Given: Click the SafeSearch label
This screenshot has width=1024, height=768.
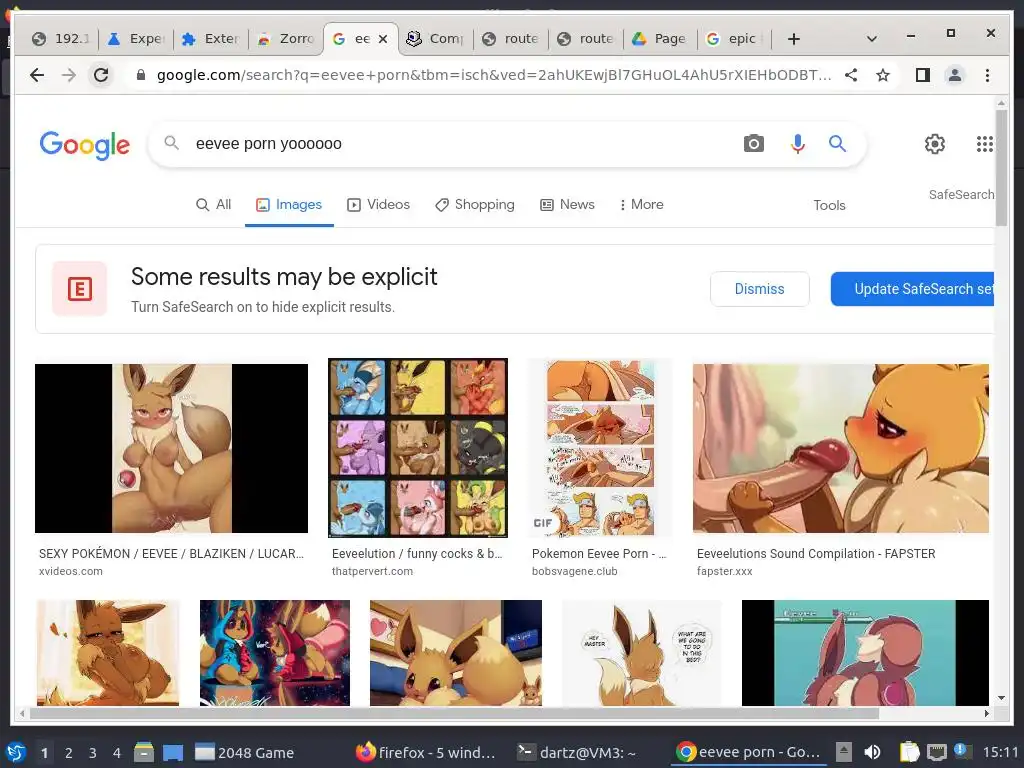Looking at the screenshot, I should [961, 195].
